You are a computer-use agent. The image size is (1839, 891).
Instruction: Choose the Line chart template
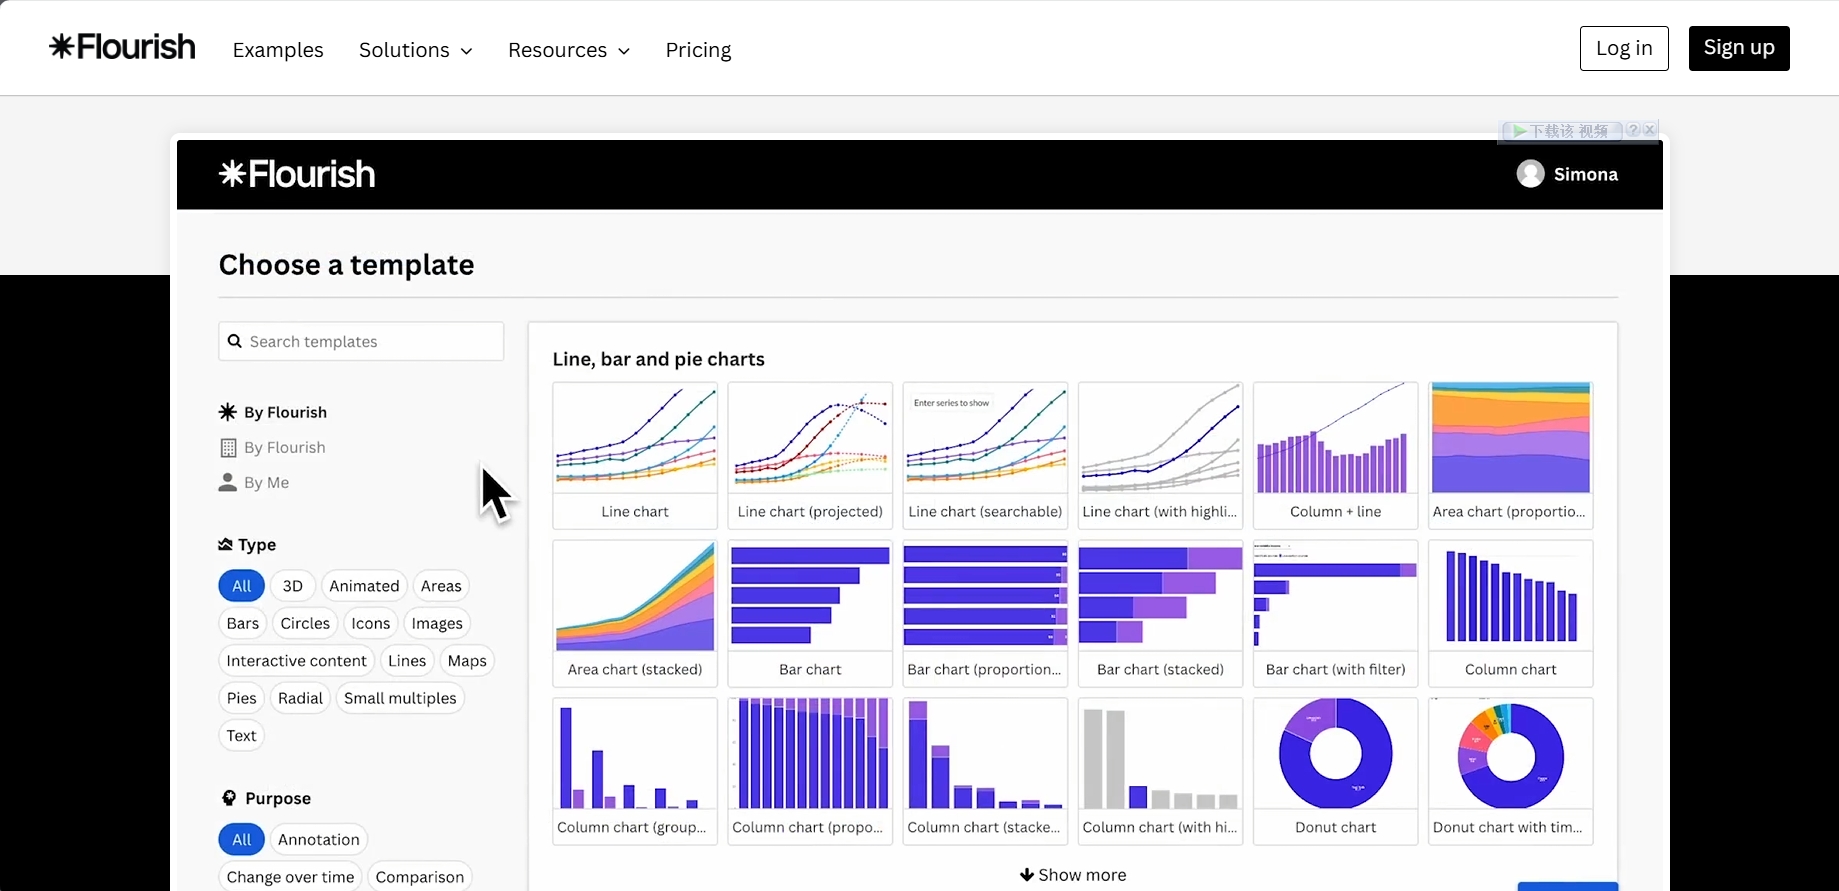[x=635, y=455]
